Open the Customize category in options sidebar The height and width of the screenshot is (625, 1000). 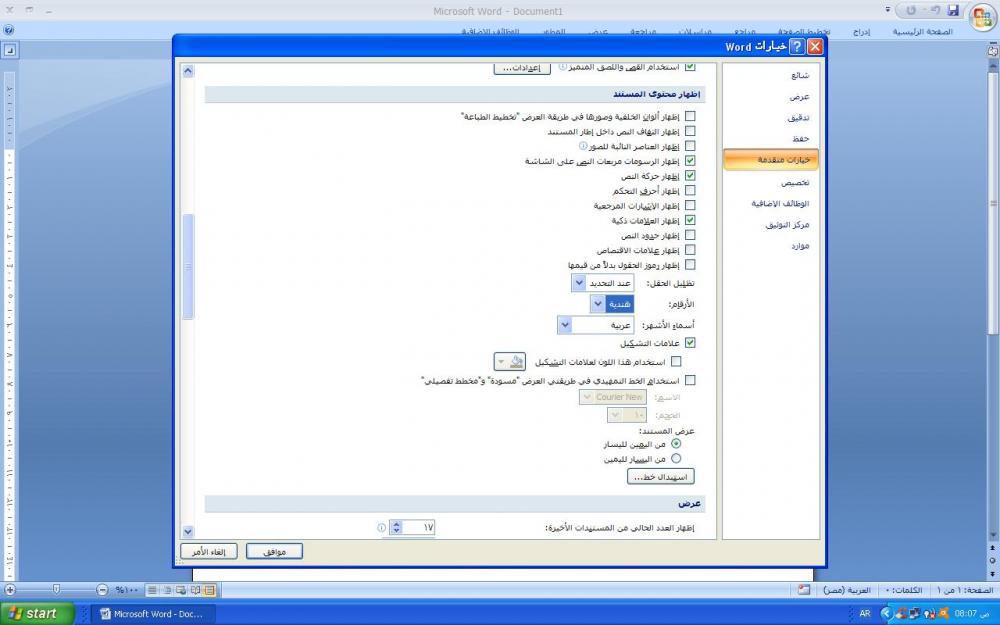[771, 182]
